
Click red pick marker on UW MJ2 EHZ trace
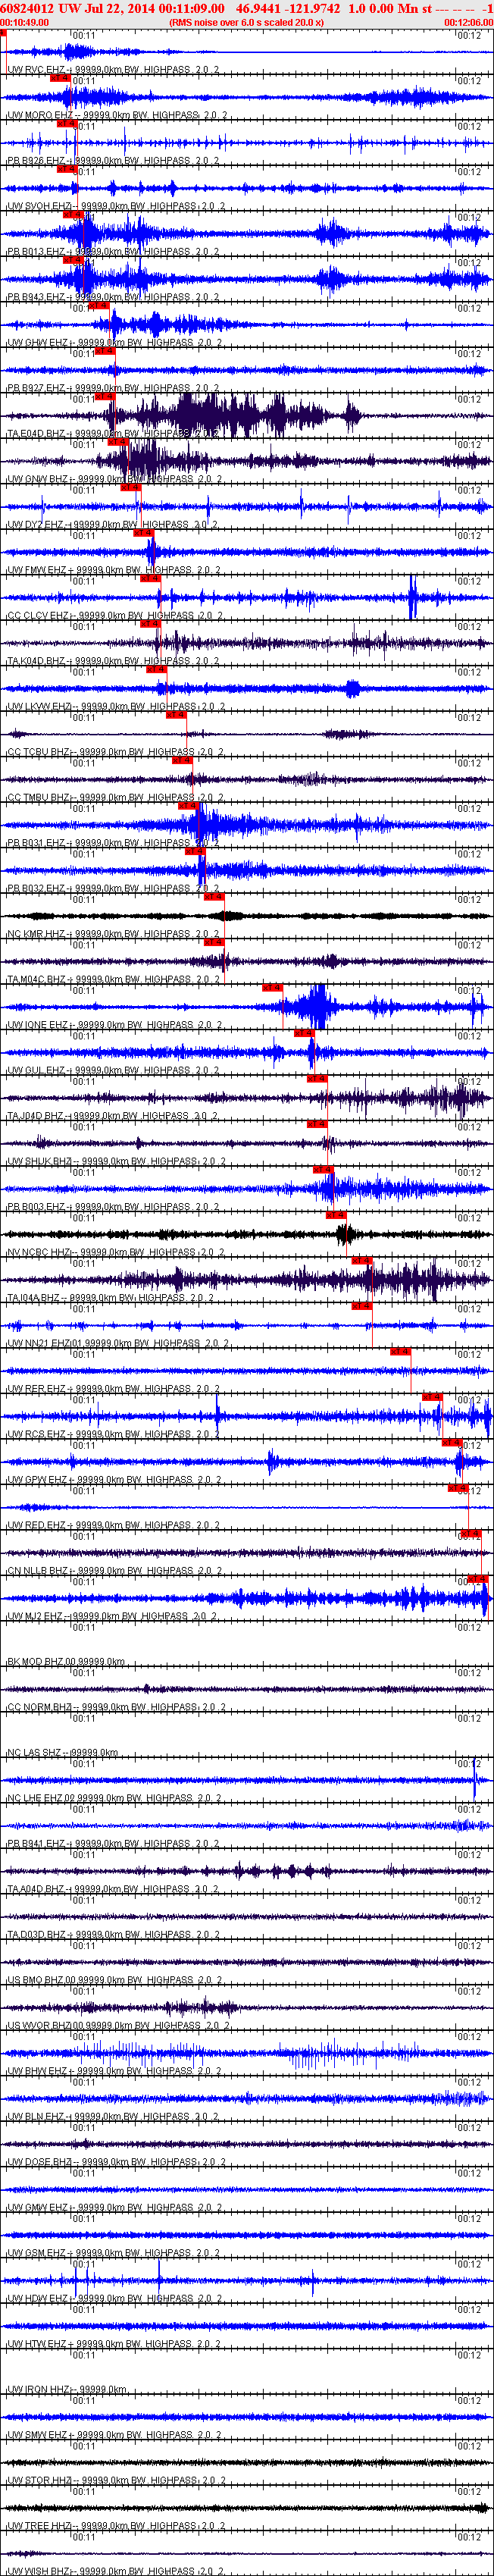click(x=479, y=1579)
